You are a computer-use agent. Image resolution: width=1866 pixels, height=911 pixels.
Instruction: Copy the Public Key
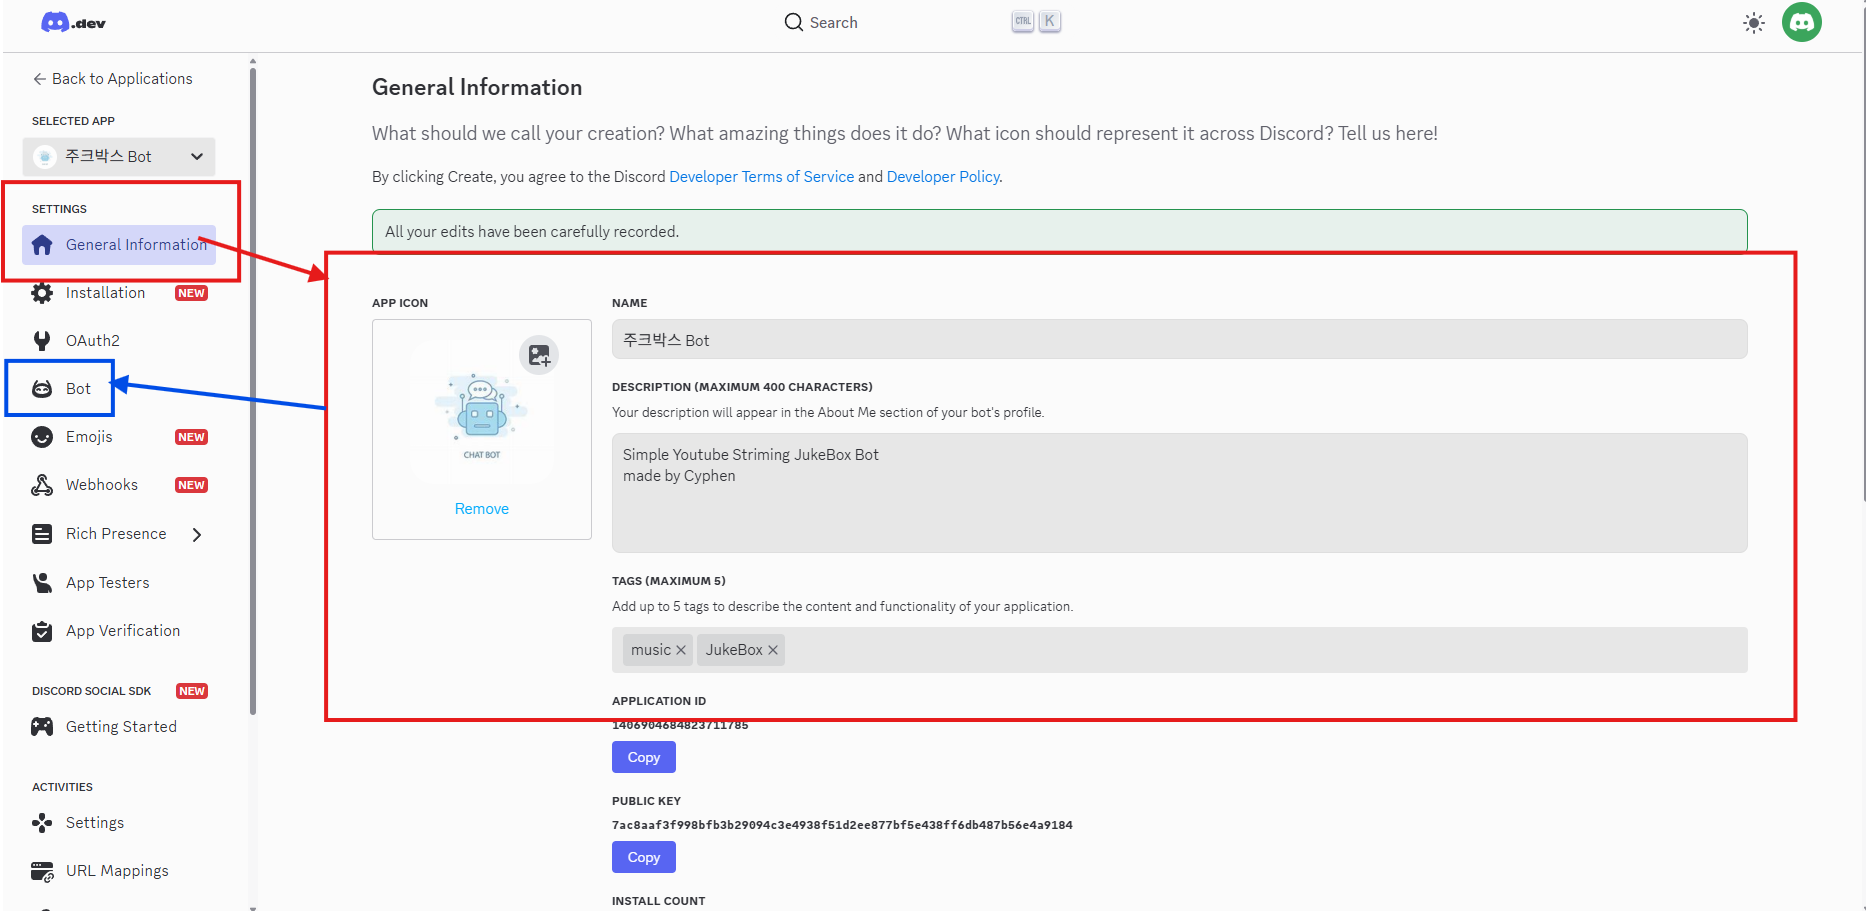[644, 857]
